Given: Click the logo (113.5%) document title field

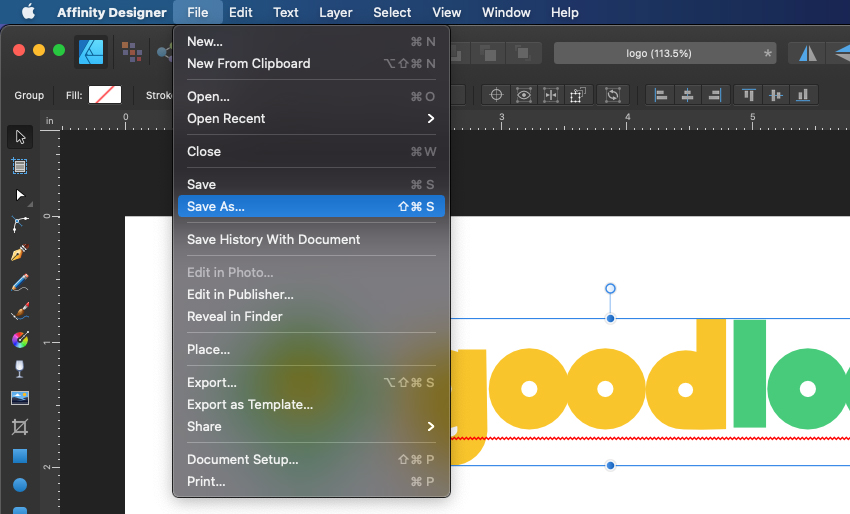Looking at the screenshot, I should point(665,53).
